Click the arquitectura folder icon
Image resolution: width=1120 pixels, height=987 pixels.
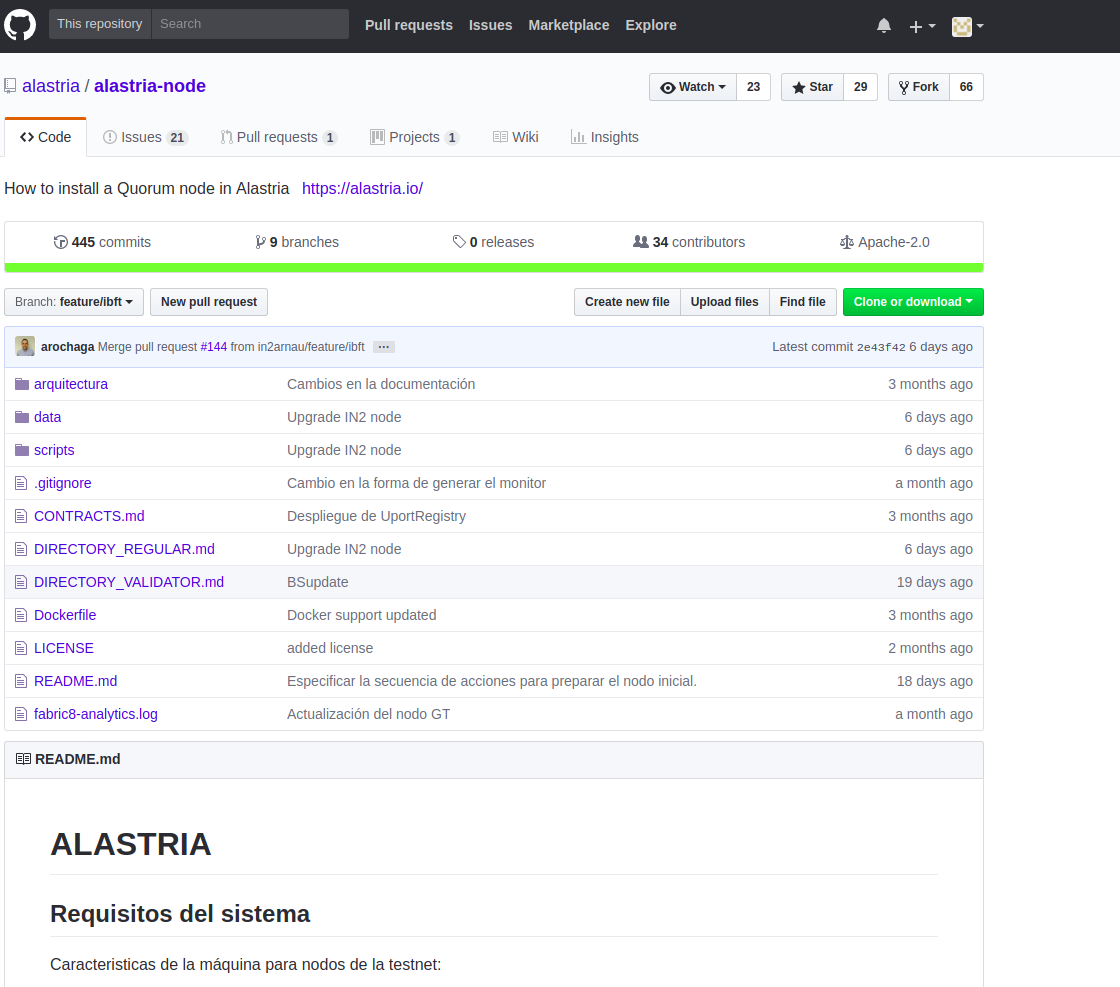point(22,384)
